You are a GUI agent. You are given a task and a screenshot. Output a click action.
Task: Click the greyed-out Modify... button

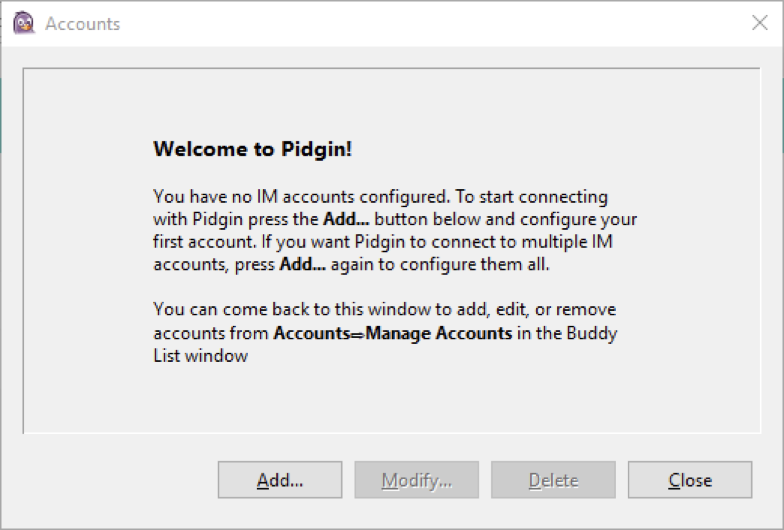pyautogui.click(x=416, y=480)
